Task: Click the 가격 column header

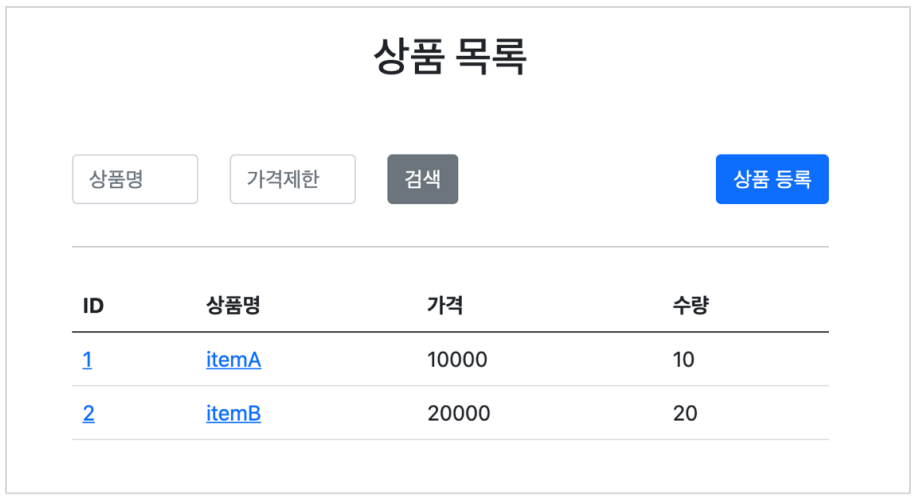Action: 445,305
